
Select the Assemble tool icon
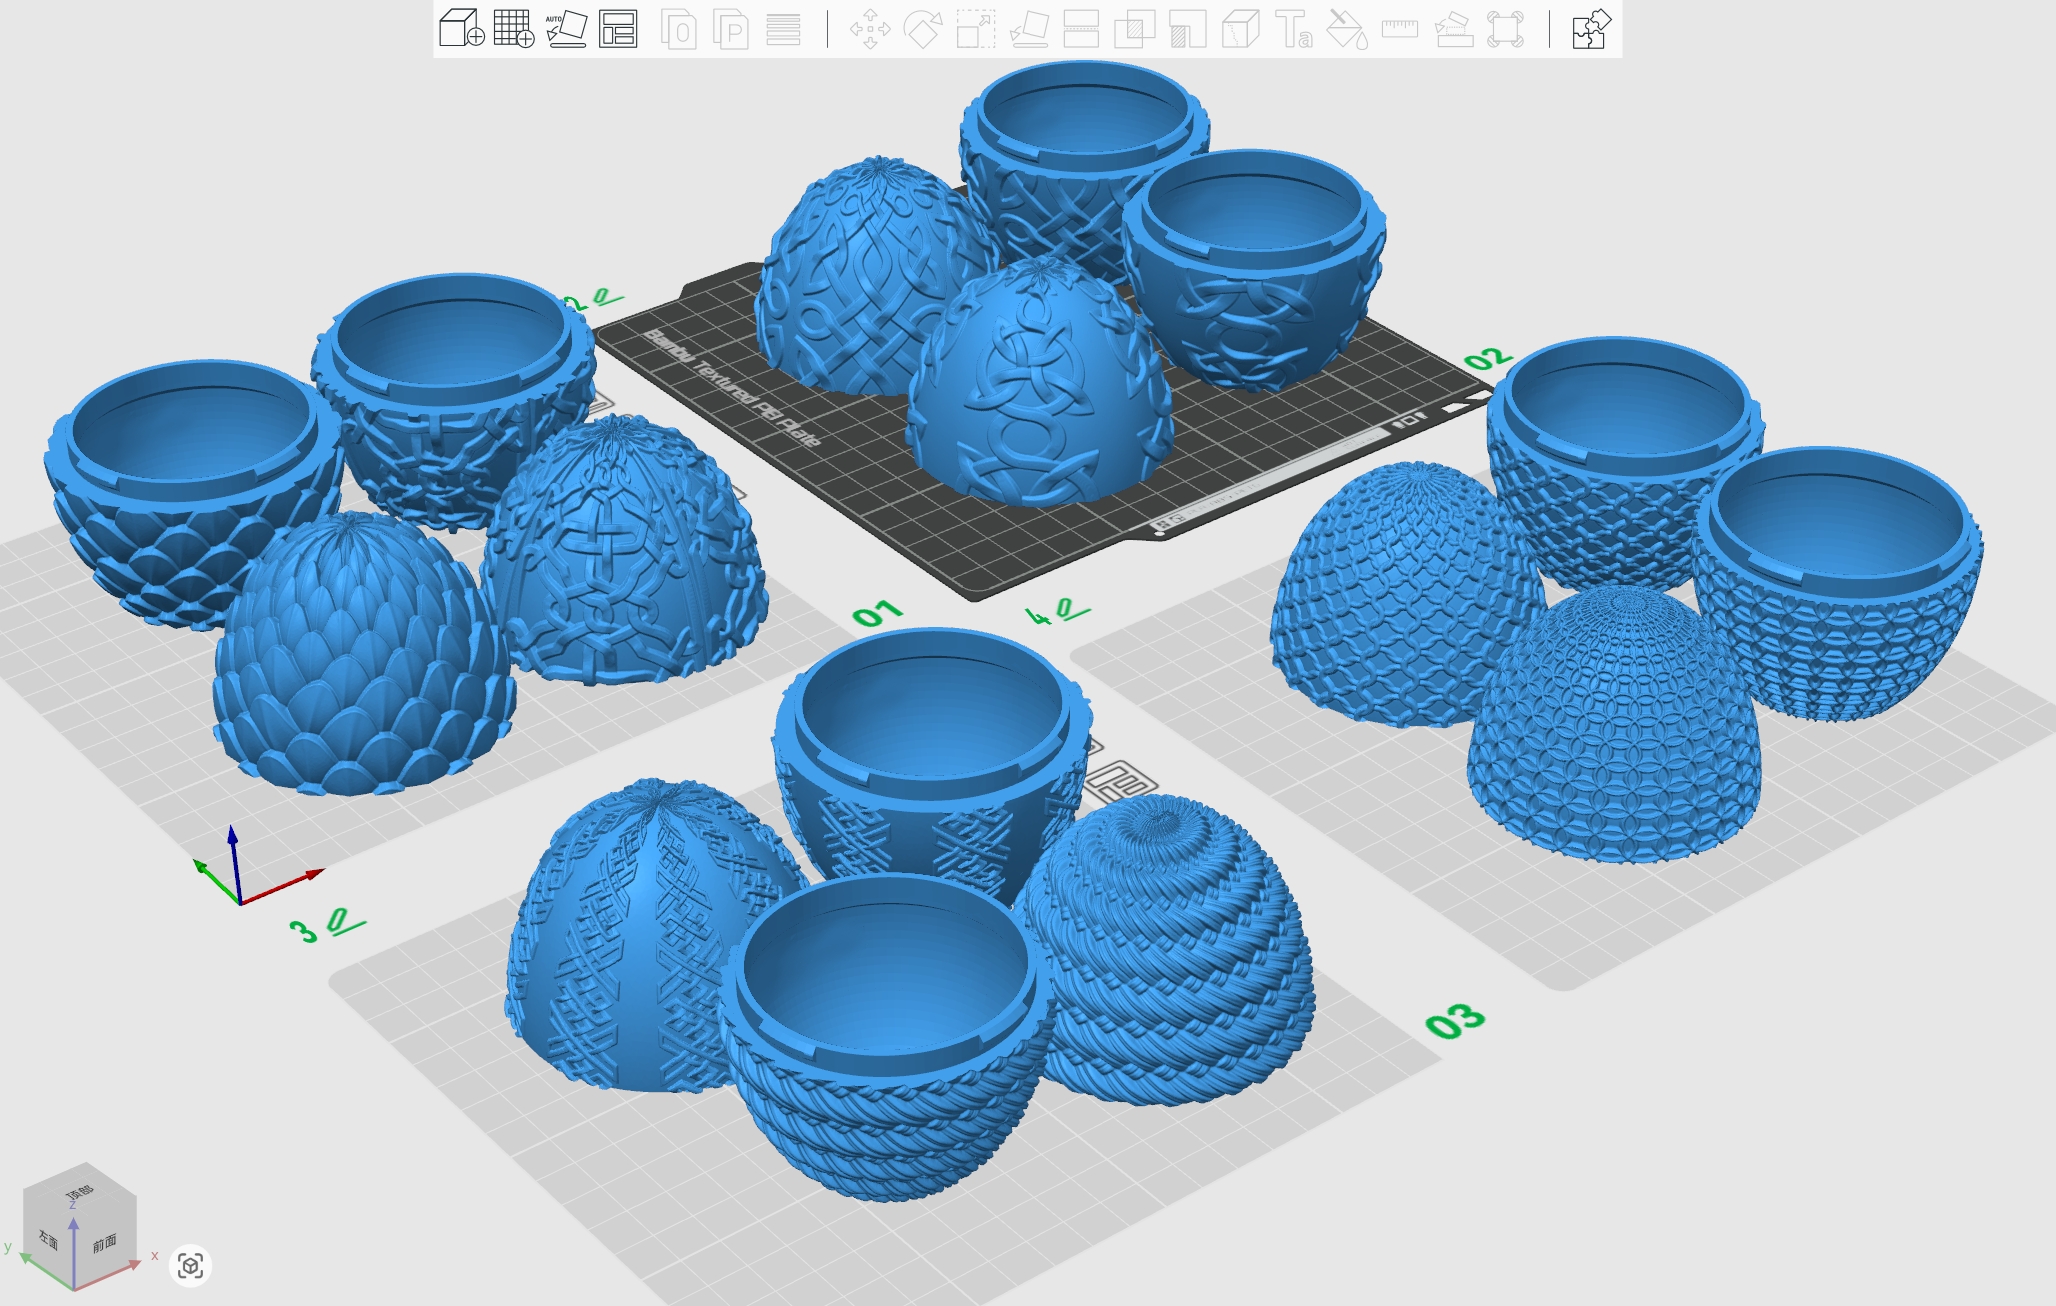click(x=1452, y=28)
